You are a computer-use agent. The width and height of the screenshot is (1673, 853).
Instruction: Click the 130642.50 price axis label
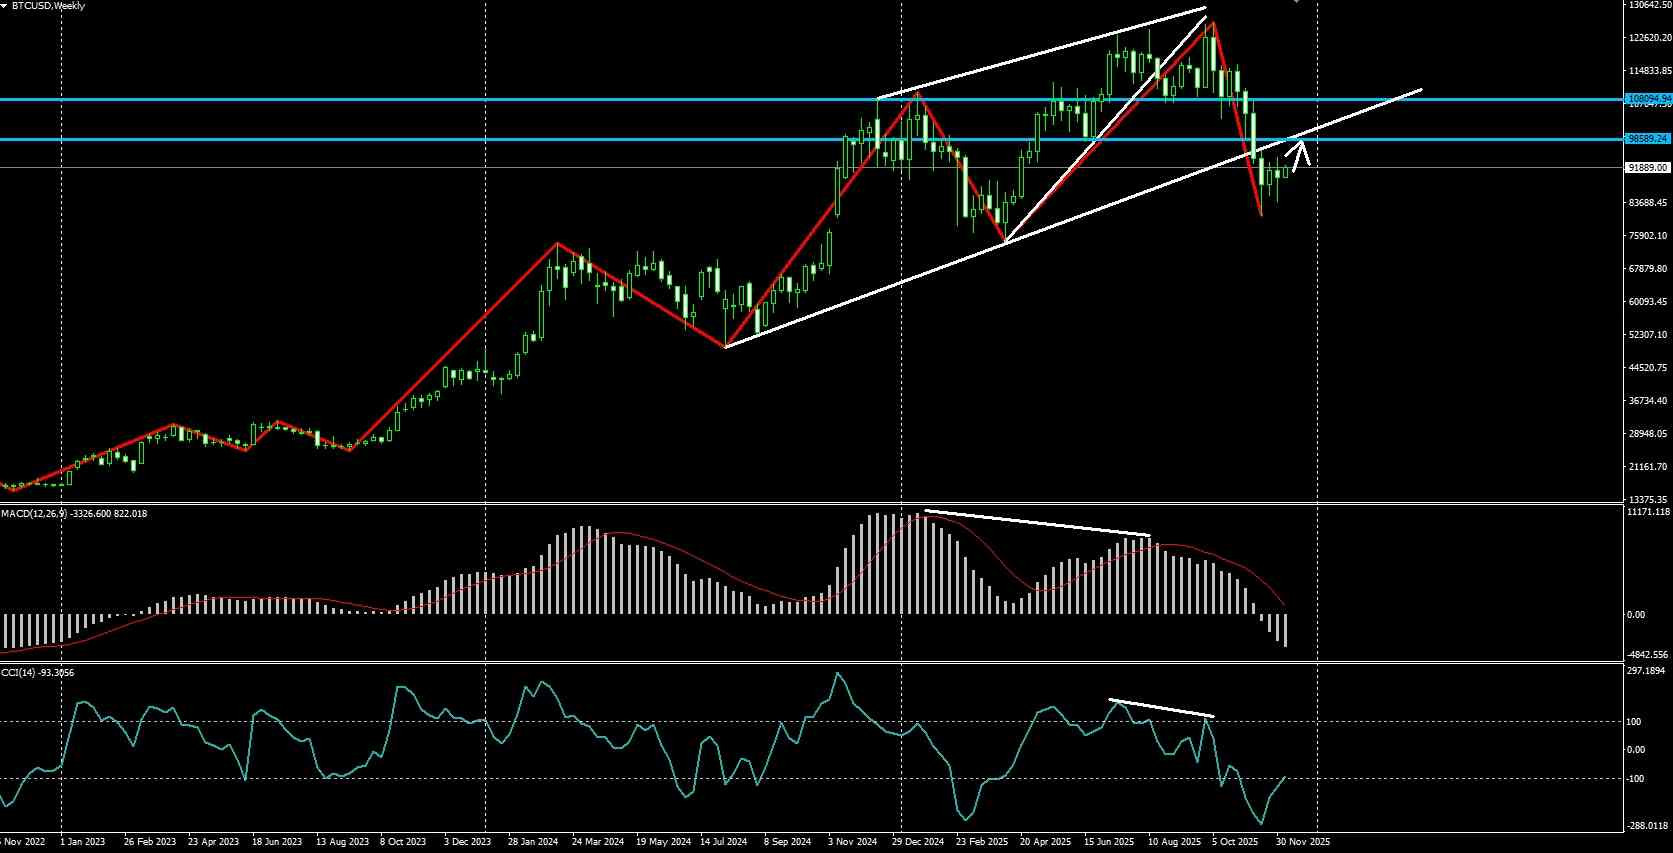pos(1650,5)
